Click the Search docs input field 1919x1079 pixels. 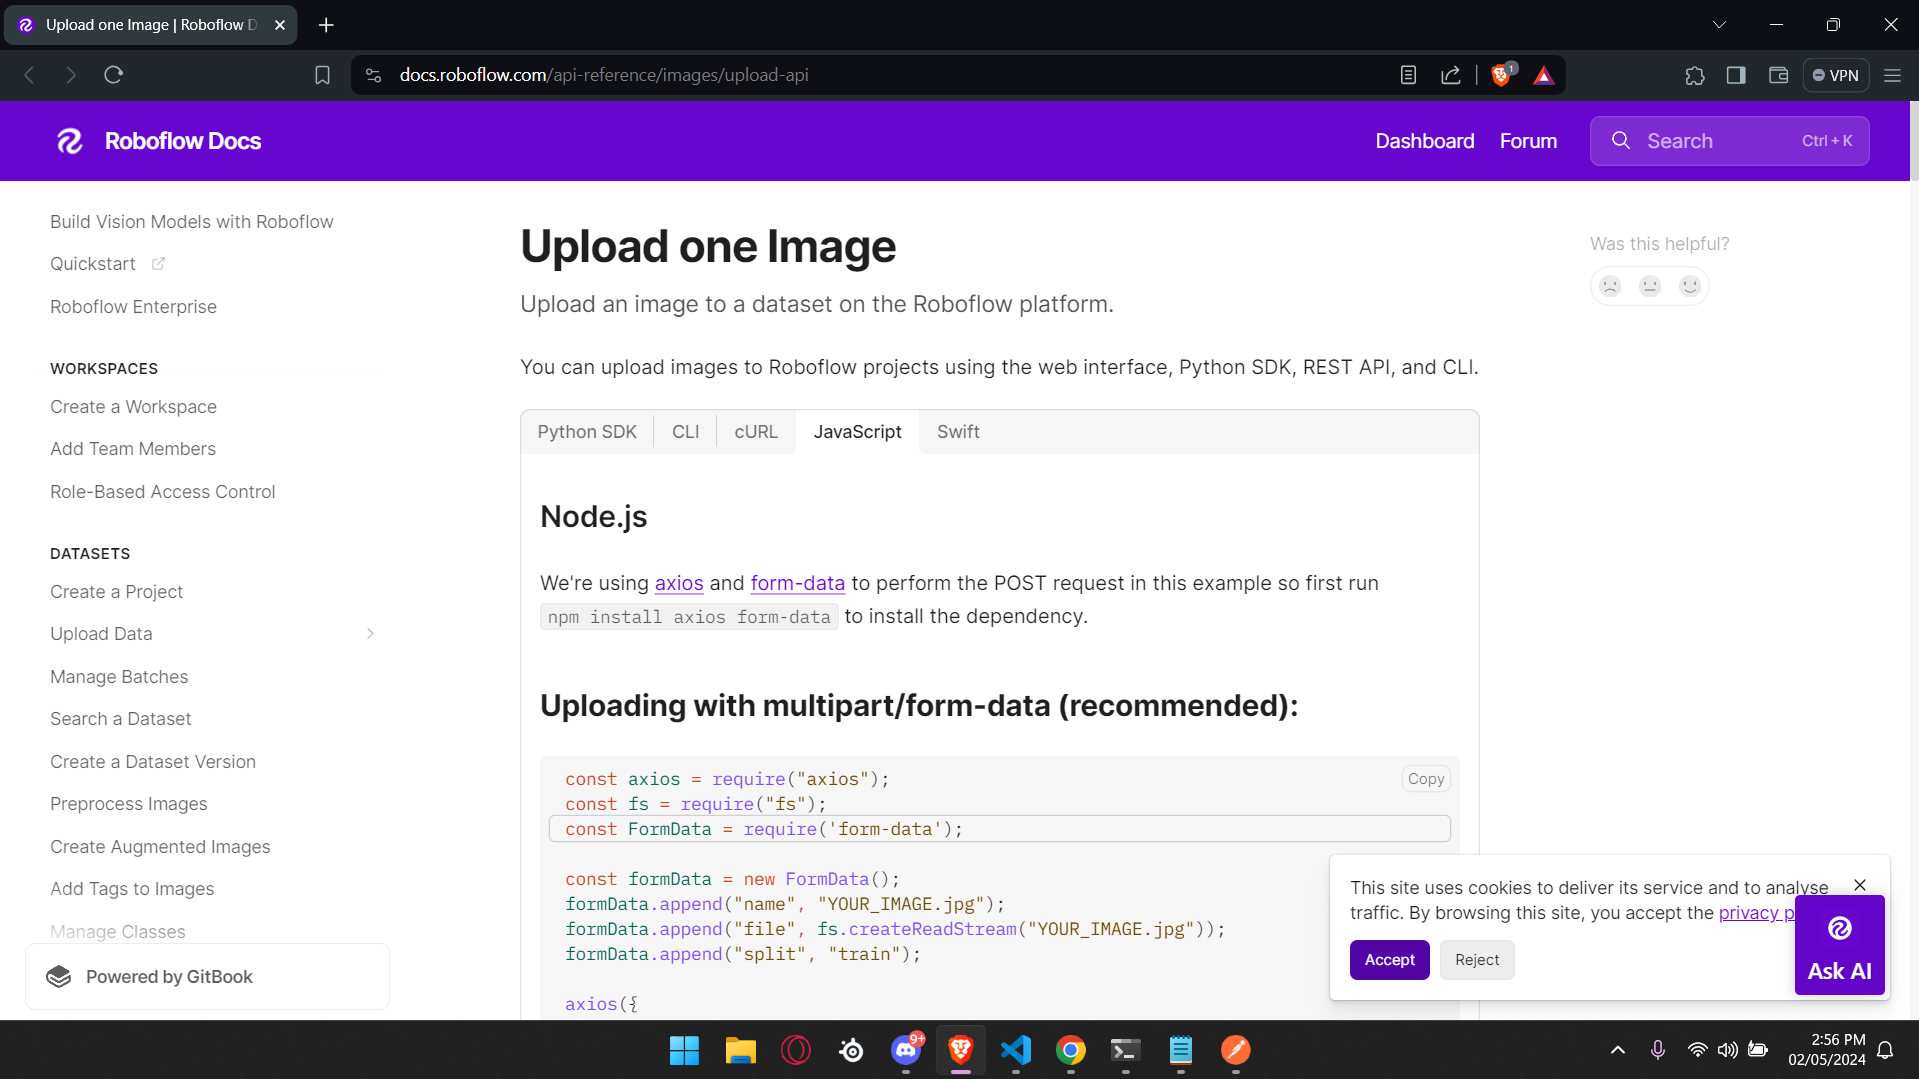1729,141
